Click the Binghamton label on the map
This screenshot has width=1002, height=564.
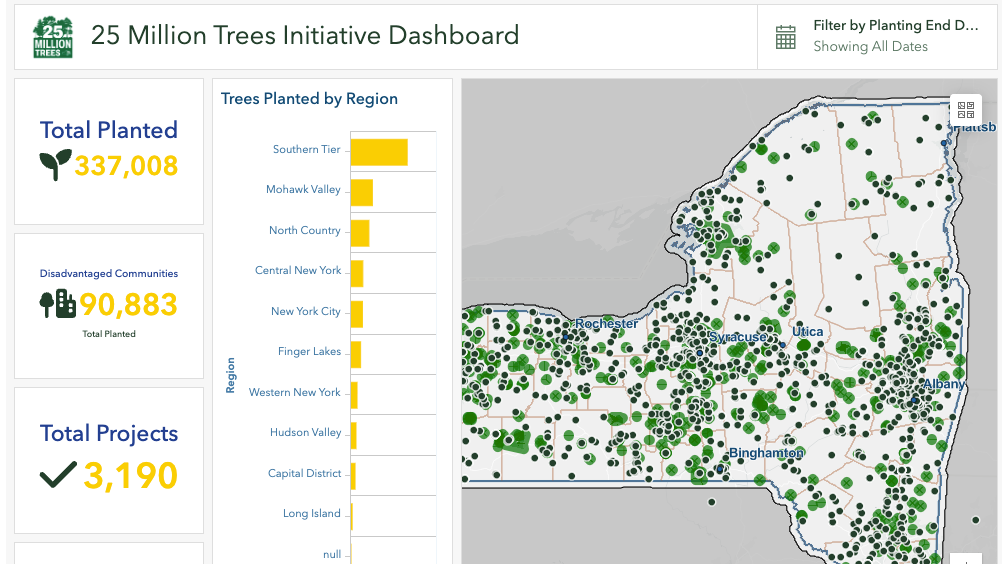click(x=766, y=453)
